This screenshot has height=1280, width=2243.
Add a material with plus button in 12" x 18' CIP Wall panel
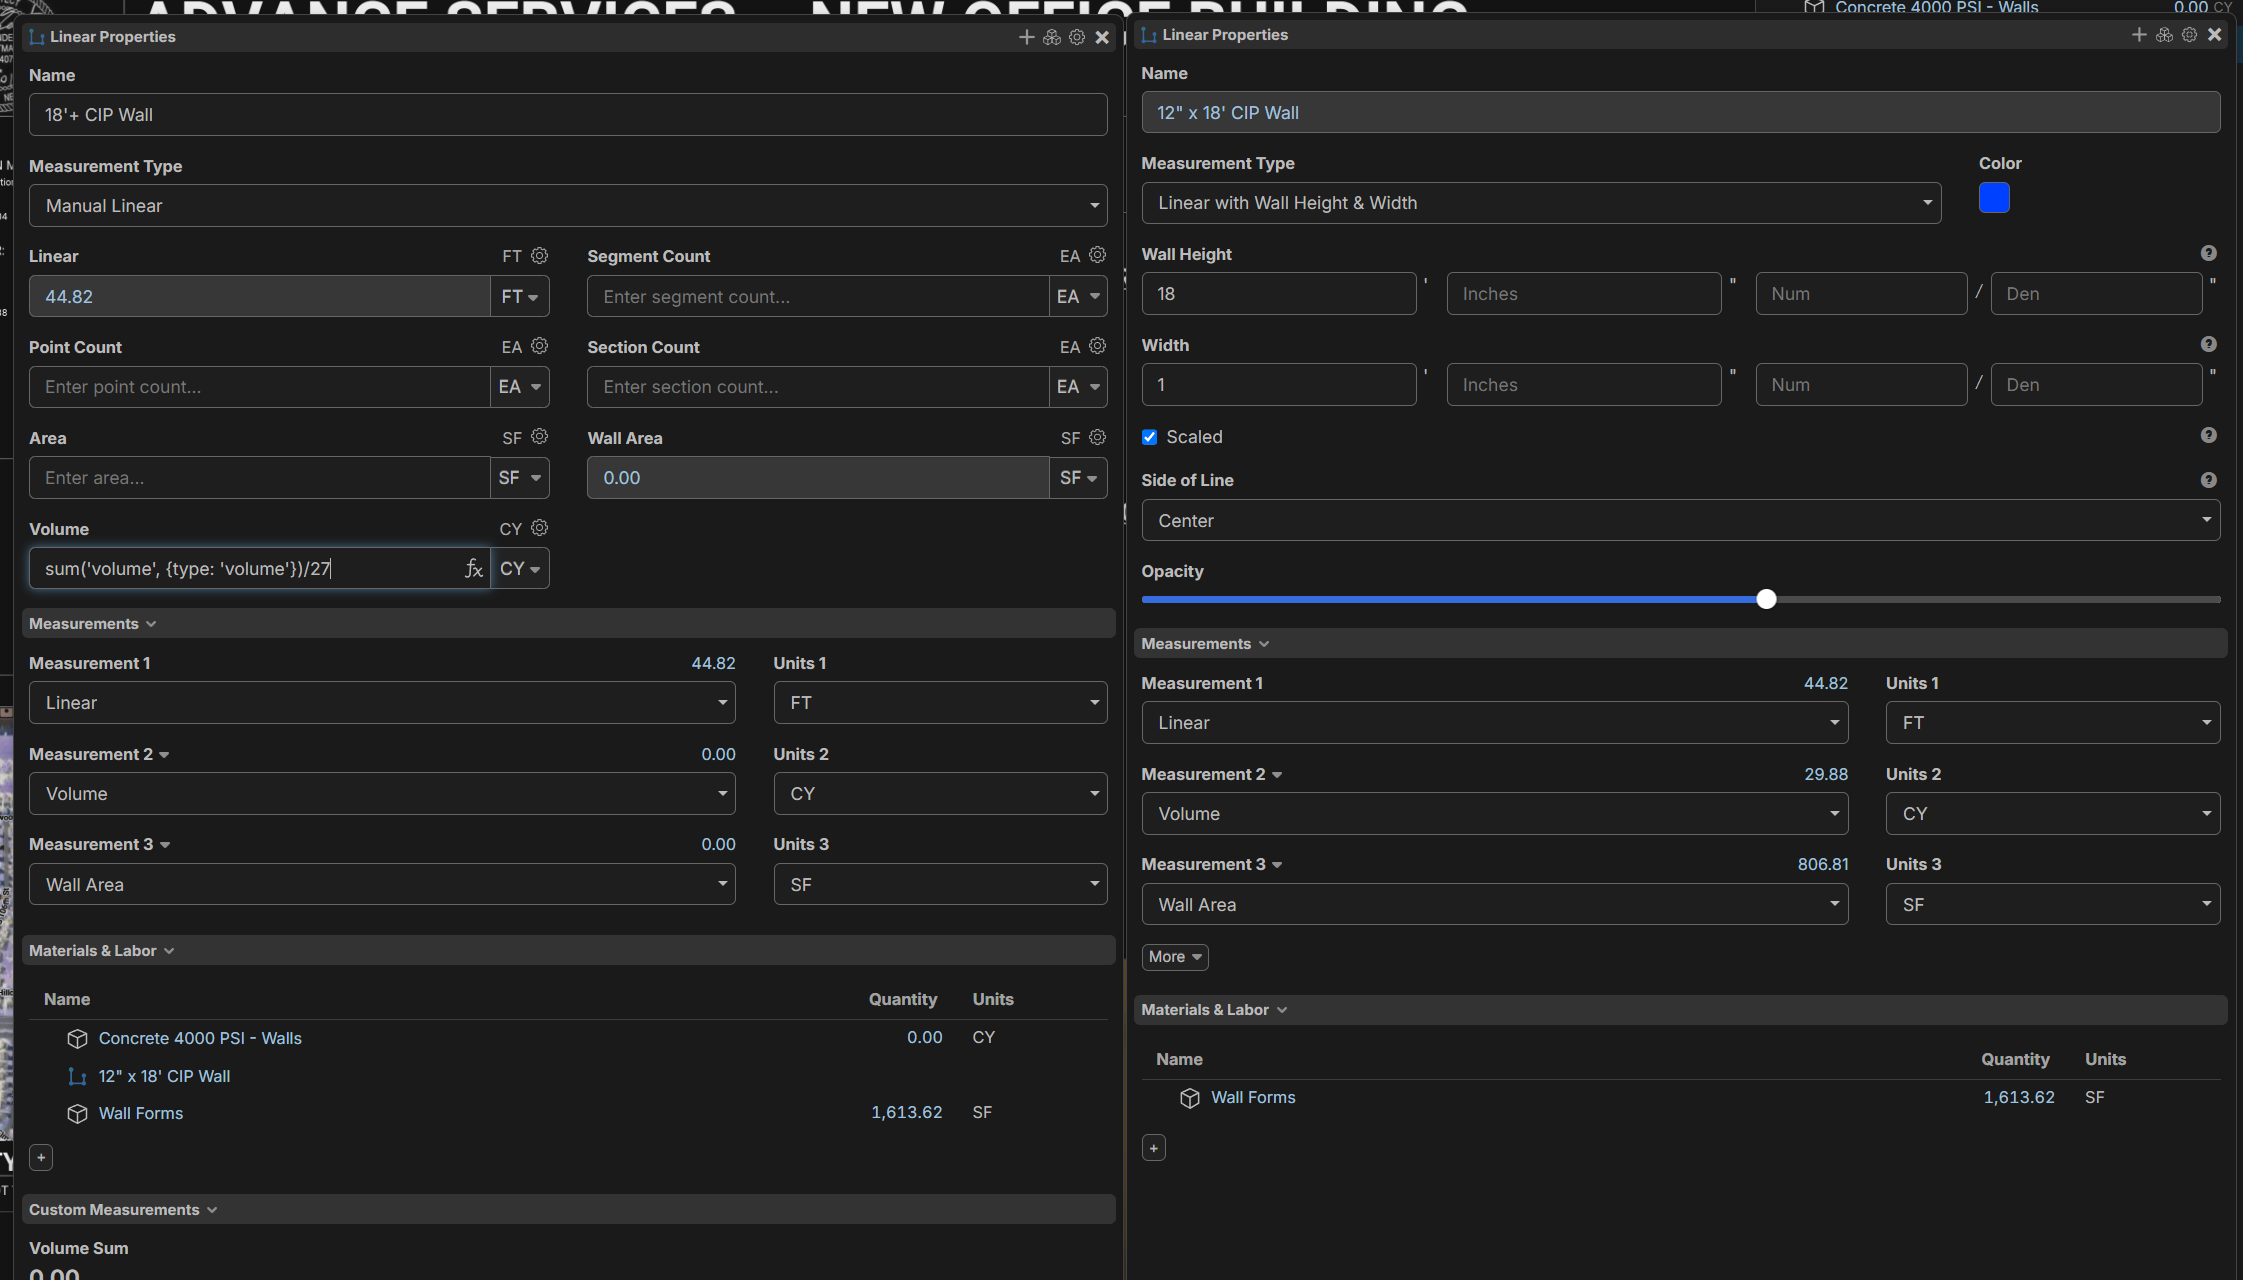[x=1154, y=1148]
